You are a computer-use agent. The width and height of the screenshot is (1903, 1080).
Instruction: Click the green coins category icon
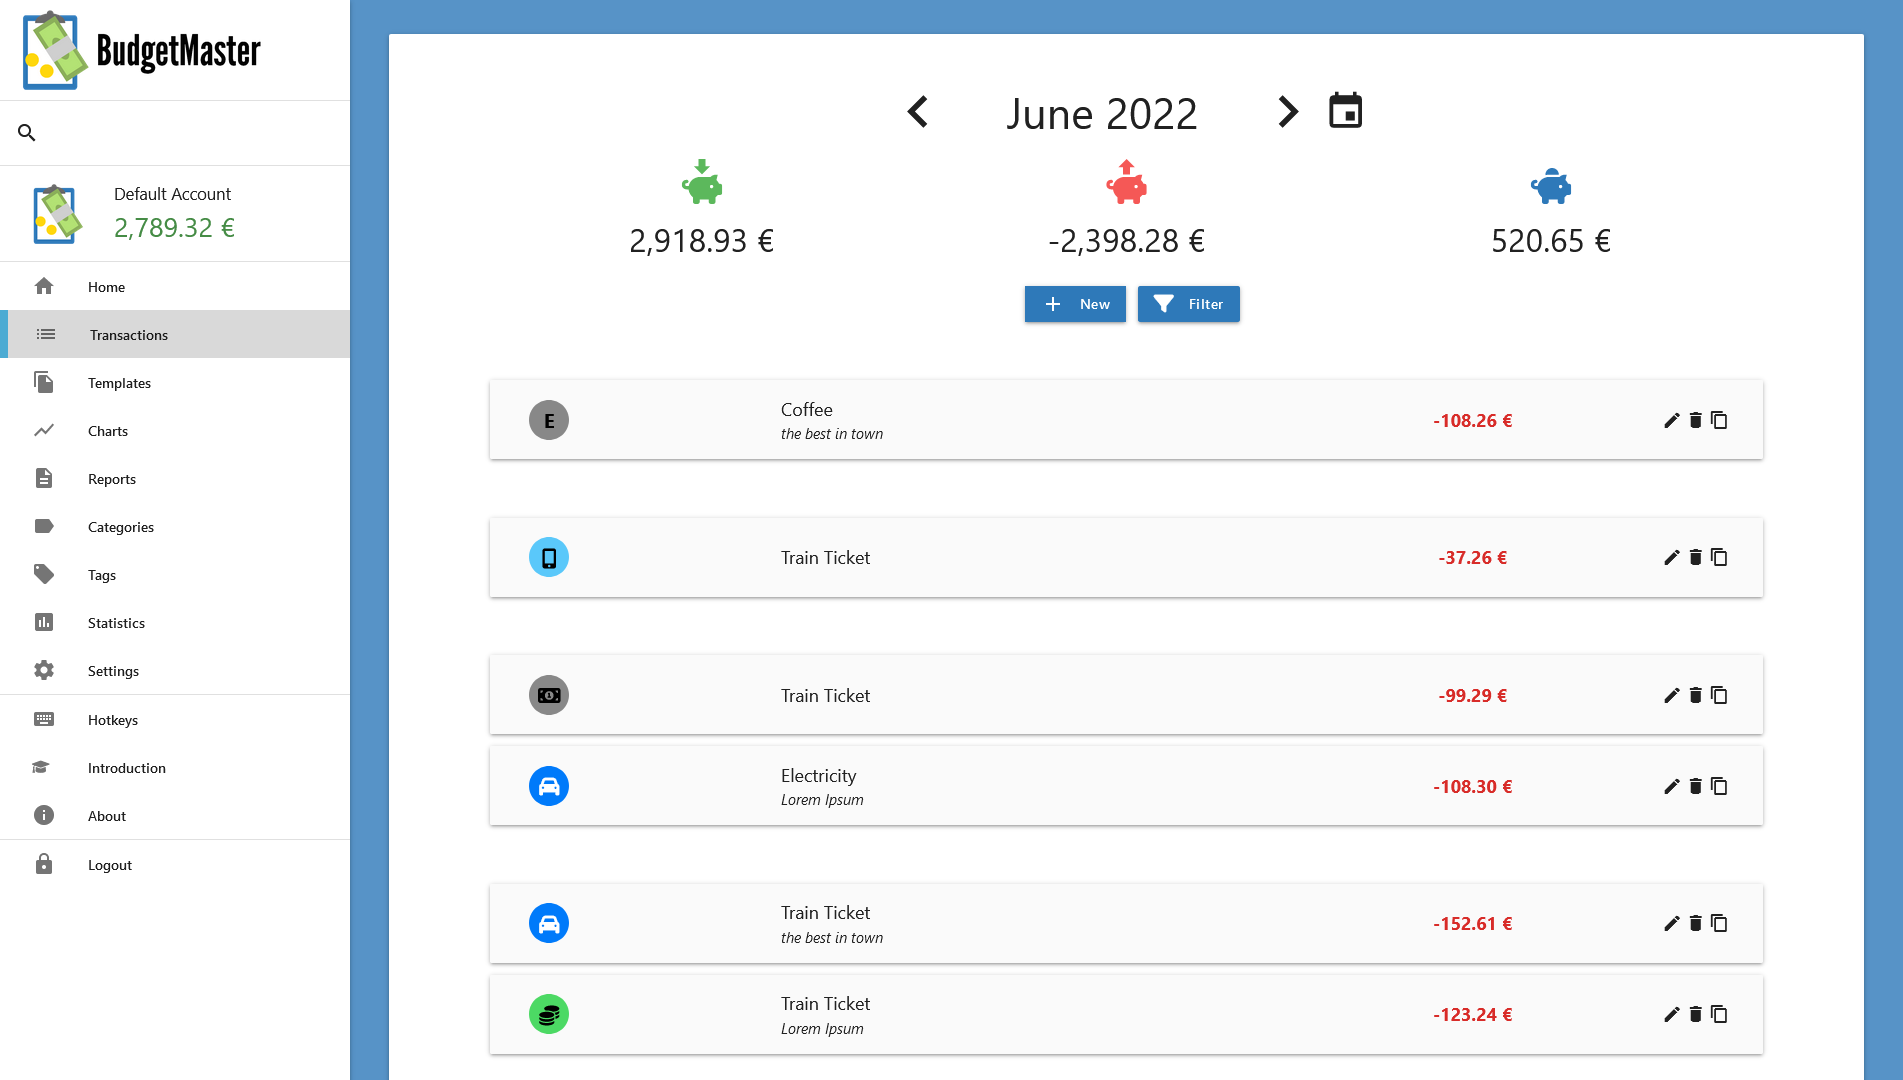[x=549, y=1014]
